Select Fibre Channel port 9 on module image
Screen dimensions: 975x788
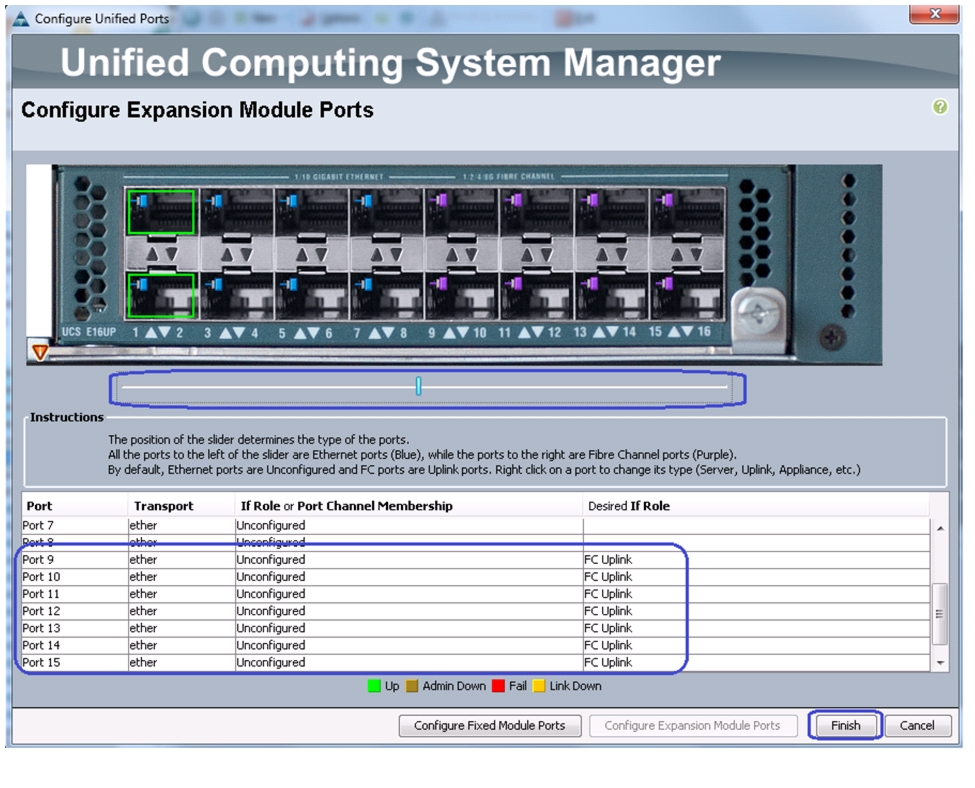461,212
